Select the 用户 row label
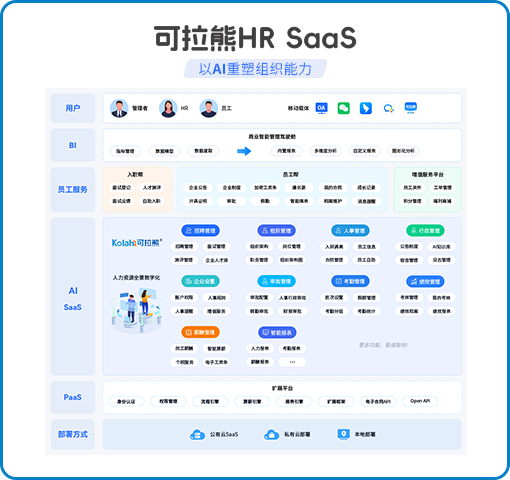The image size is (510, 480). click(73, 108)
